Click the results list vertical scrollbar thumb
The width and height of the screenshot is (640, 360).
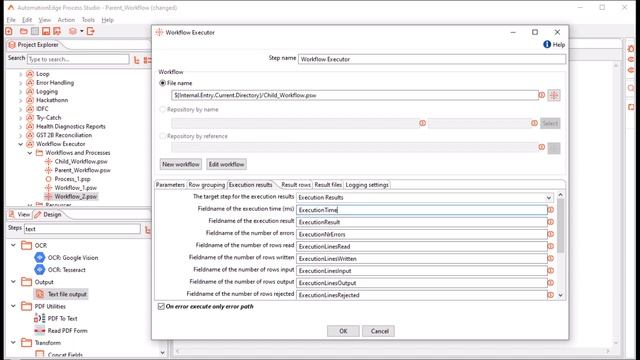[560, 226]
